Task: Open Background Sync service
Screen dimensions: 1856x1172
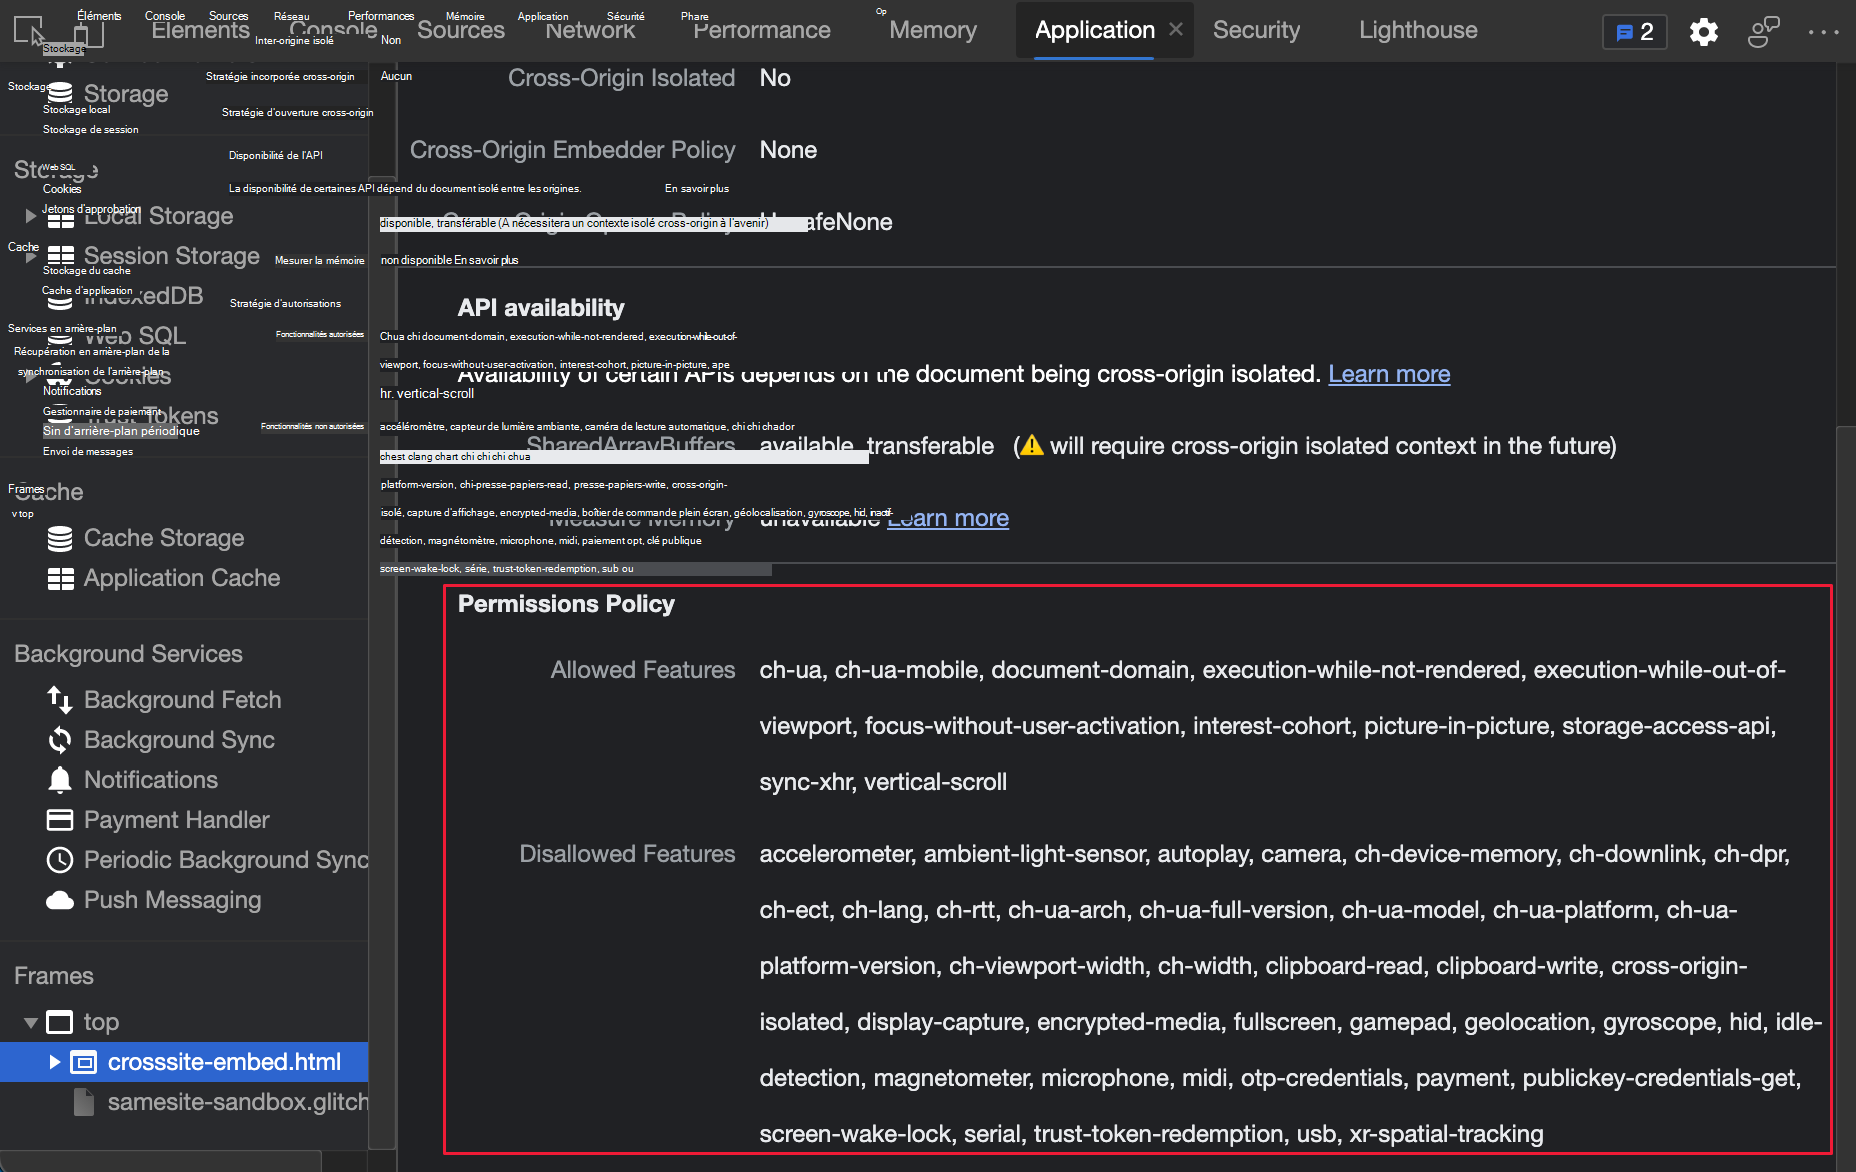Action: 179,740
